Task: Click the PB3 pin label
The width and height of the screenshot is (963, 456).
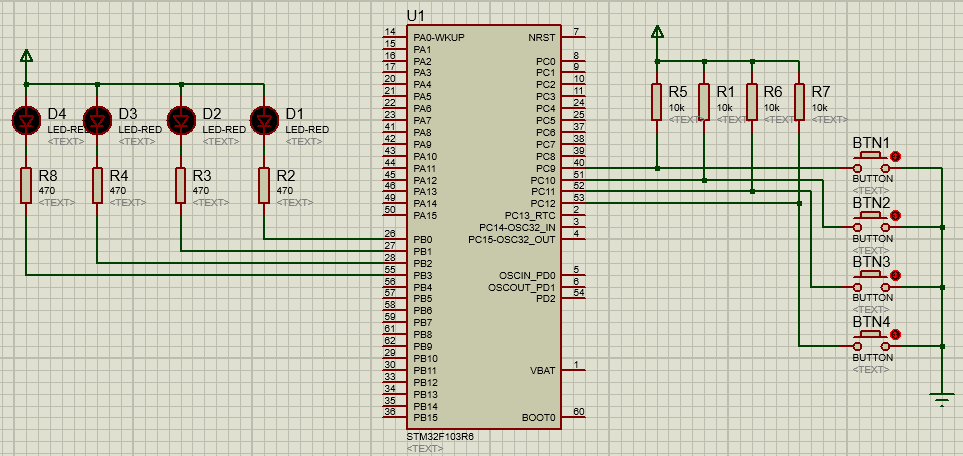Action: click(x=423, y=275)
